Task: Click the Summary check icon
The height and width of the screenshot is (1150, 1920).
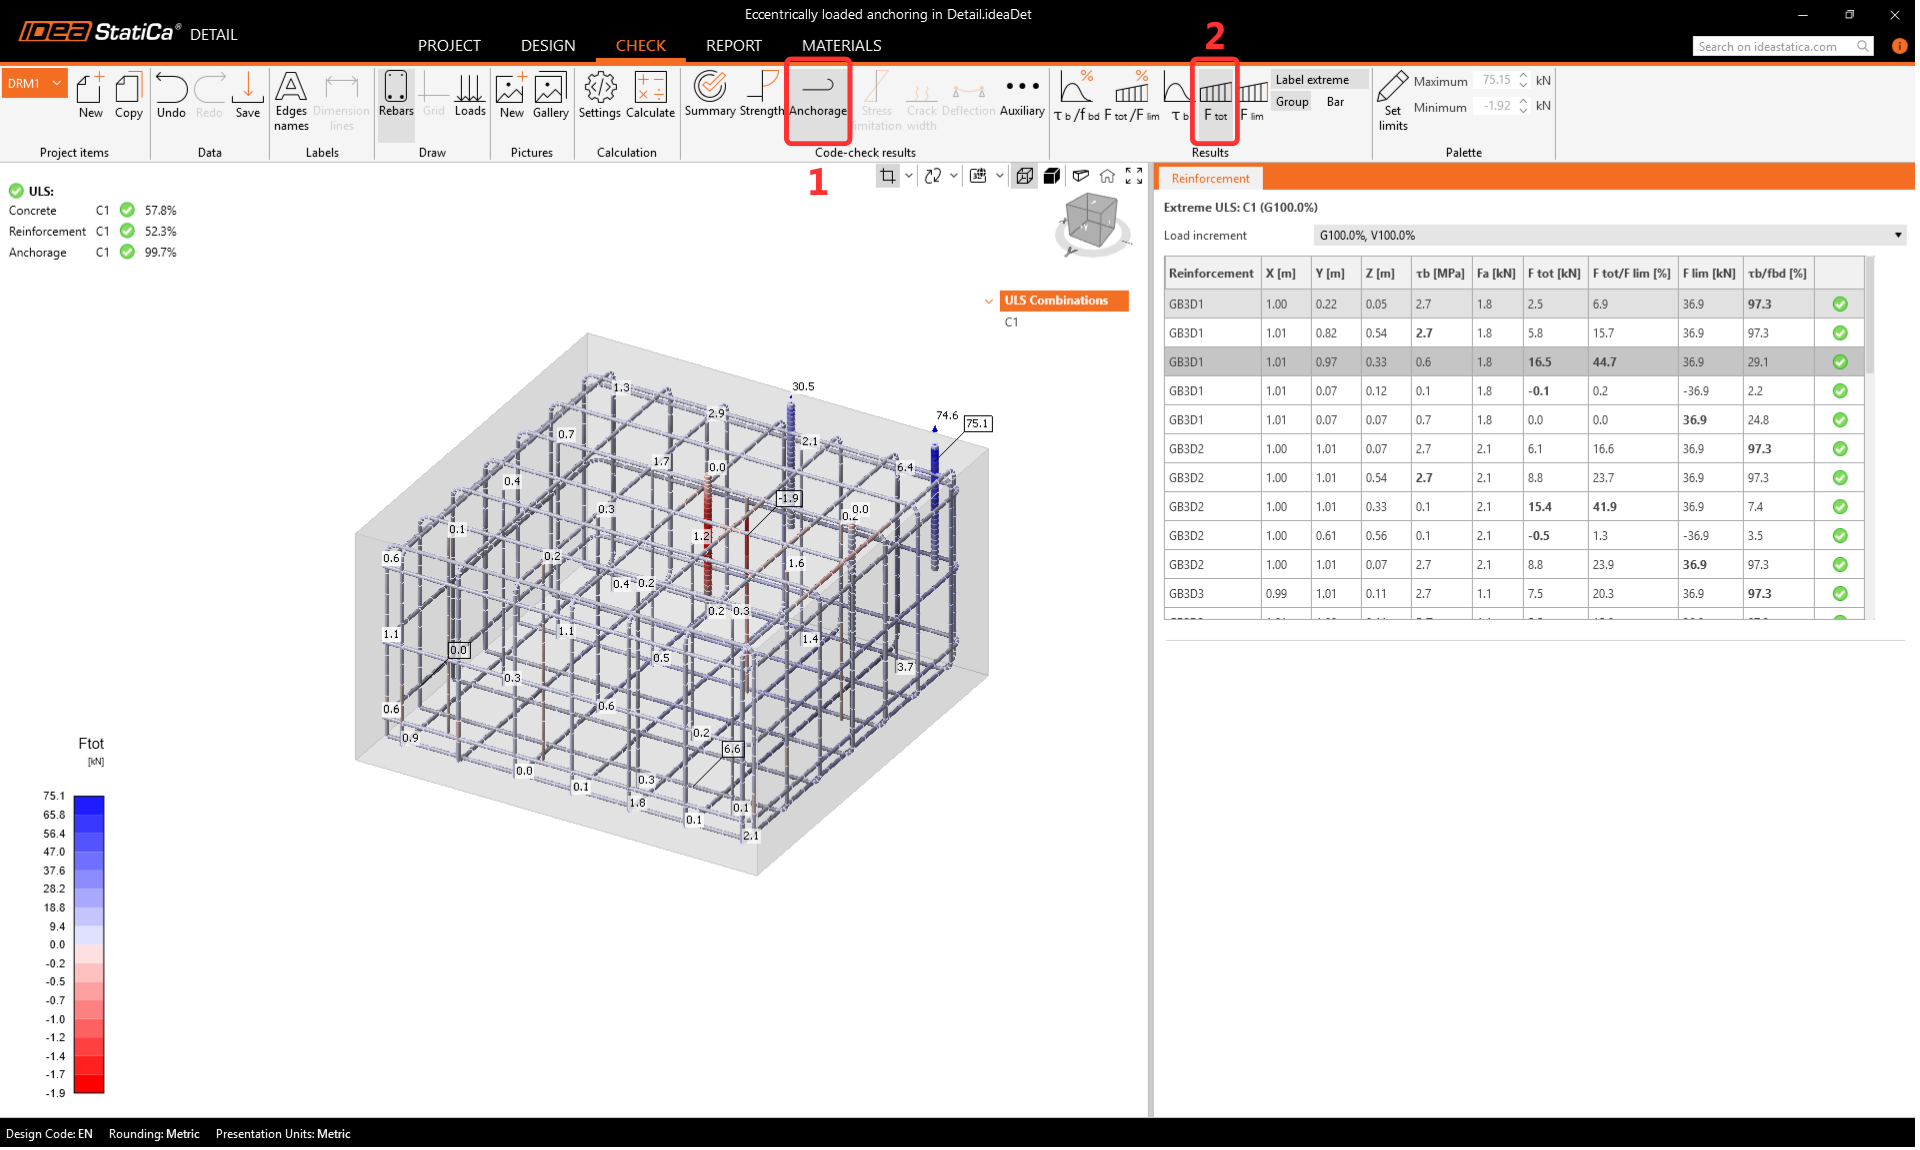Action: click(710, 96)
